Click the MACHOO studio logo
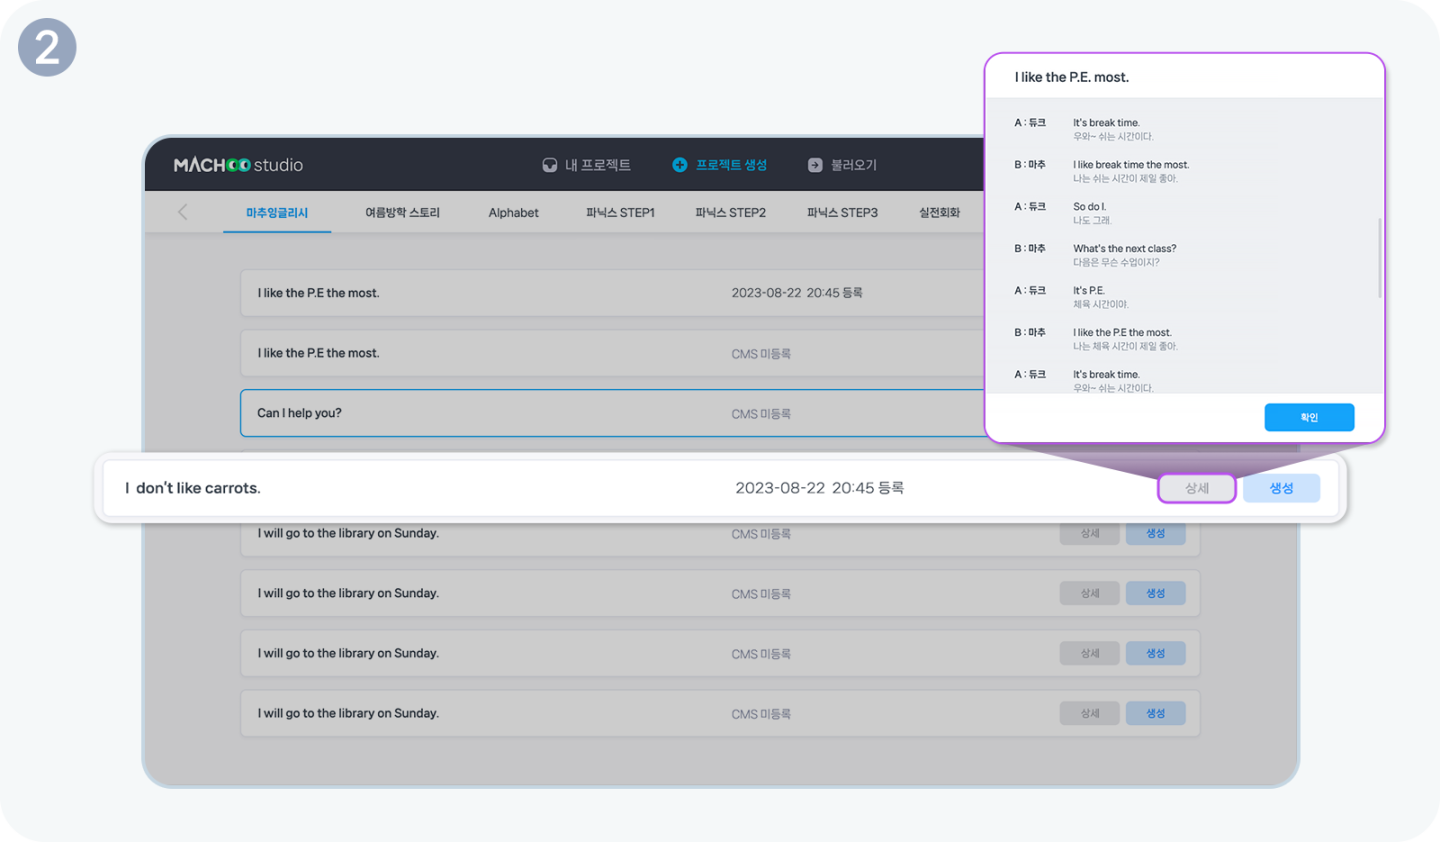 point(238,165)
